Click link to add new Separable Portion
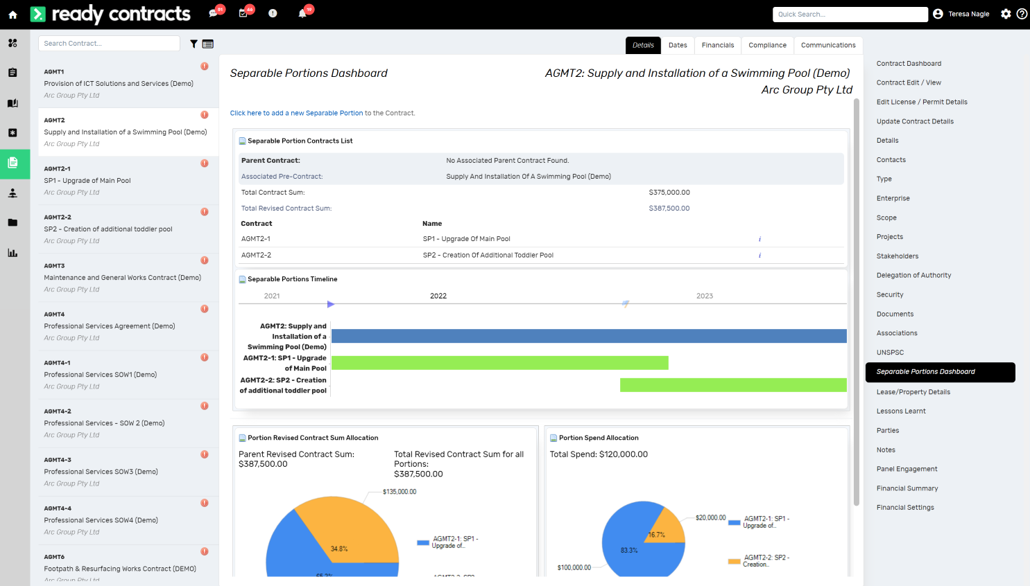Image resolution: width=1030 pixels, height=586 pixels. pyautogui.click(x=296, y=113)
